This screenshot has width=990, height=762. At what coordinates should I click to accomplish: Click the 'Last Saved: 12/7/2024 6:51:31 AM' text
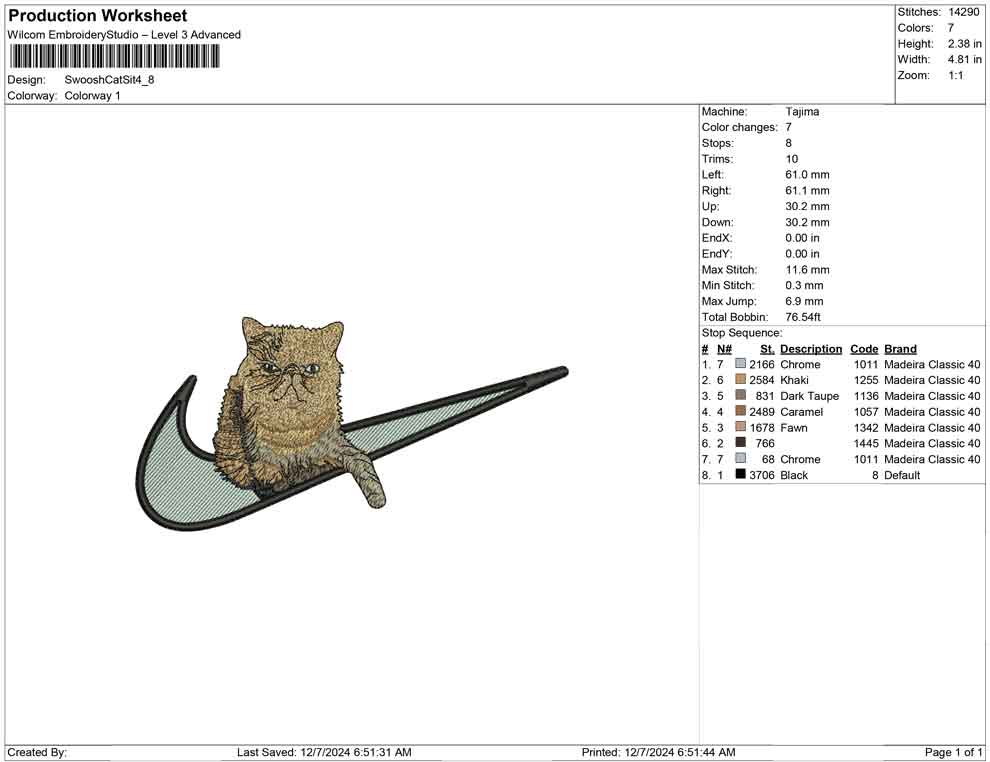click(324, 752)
